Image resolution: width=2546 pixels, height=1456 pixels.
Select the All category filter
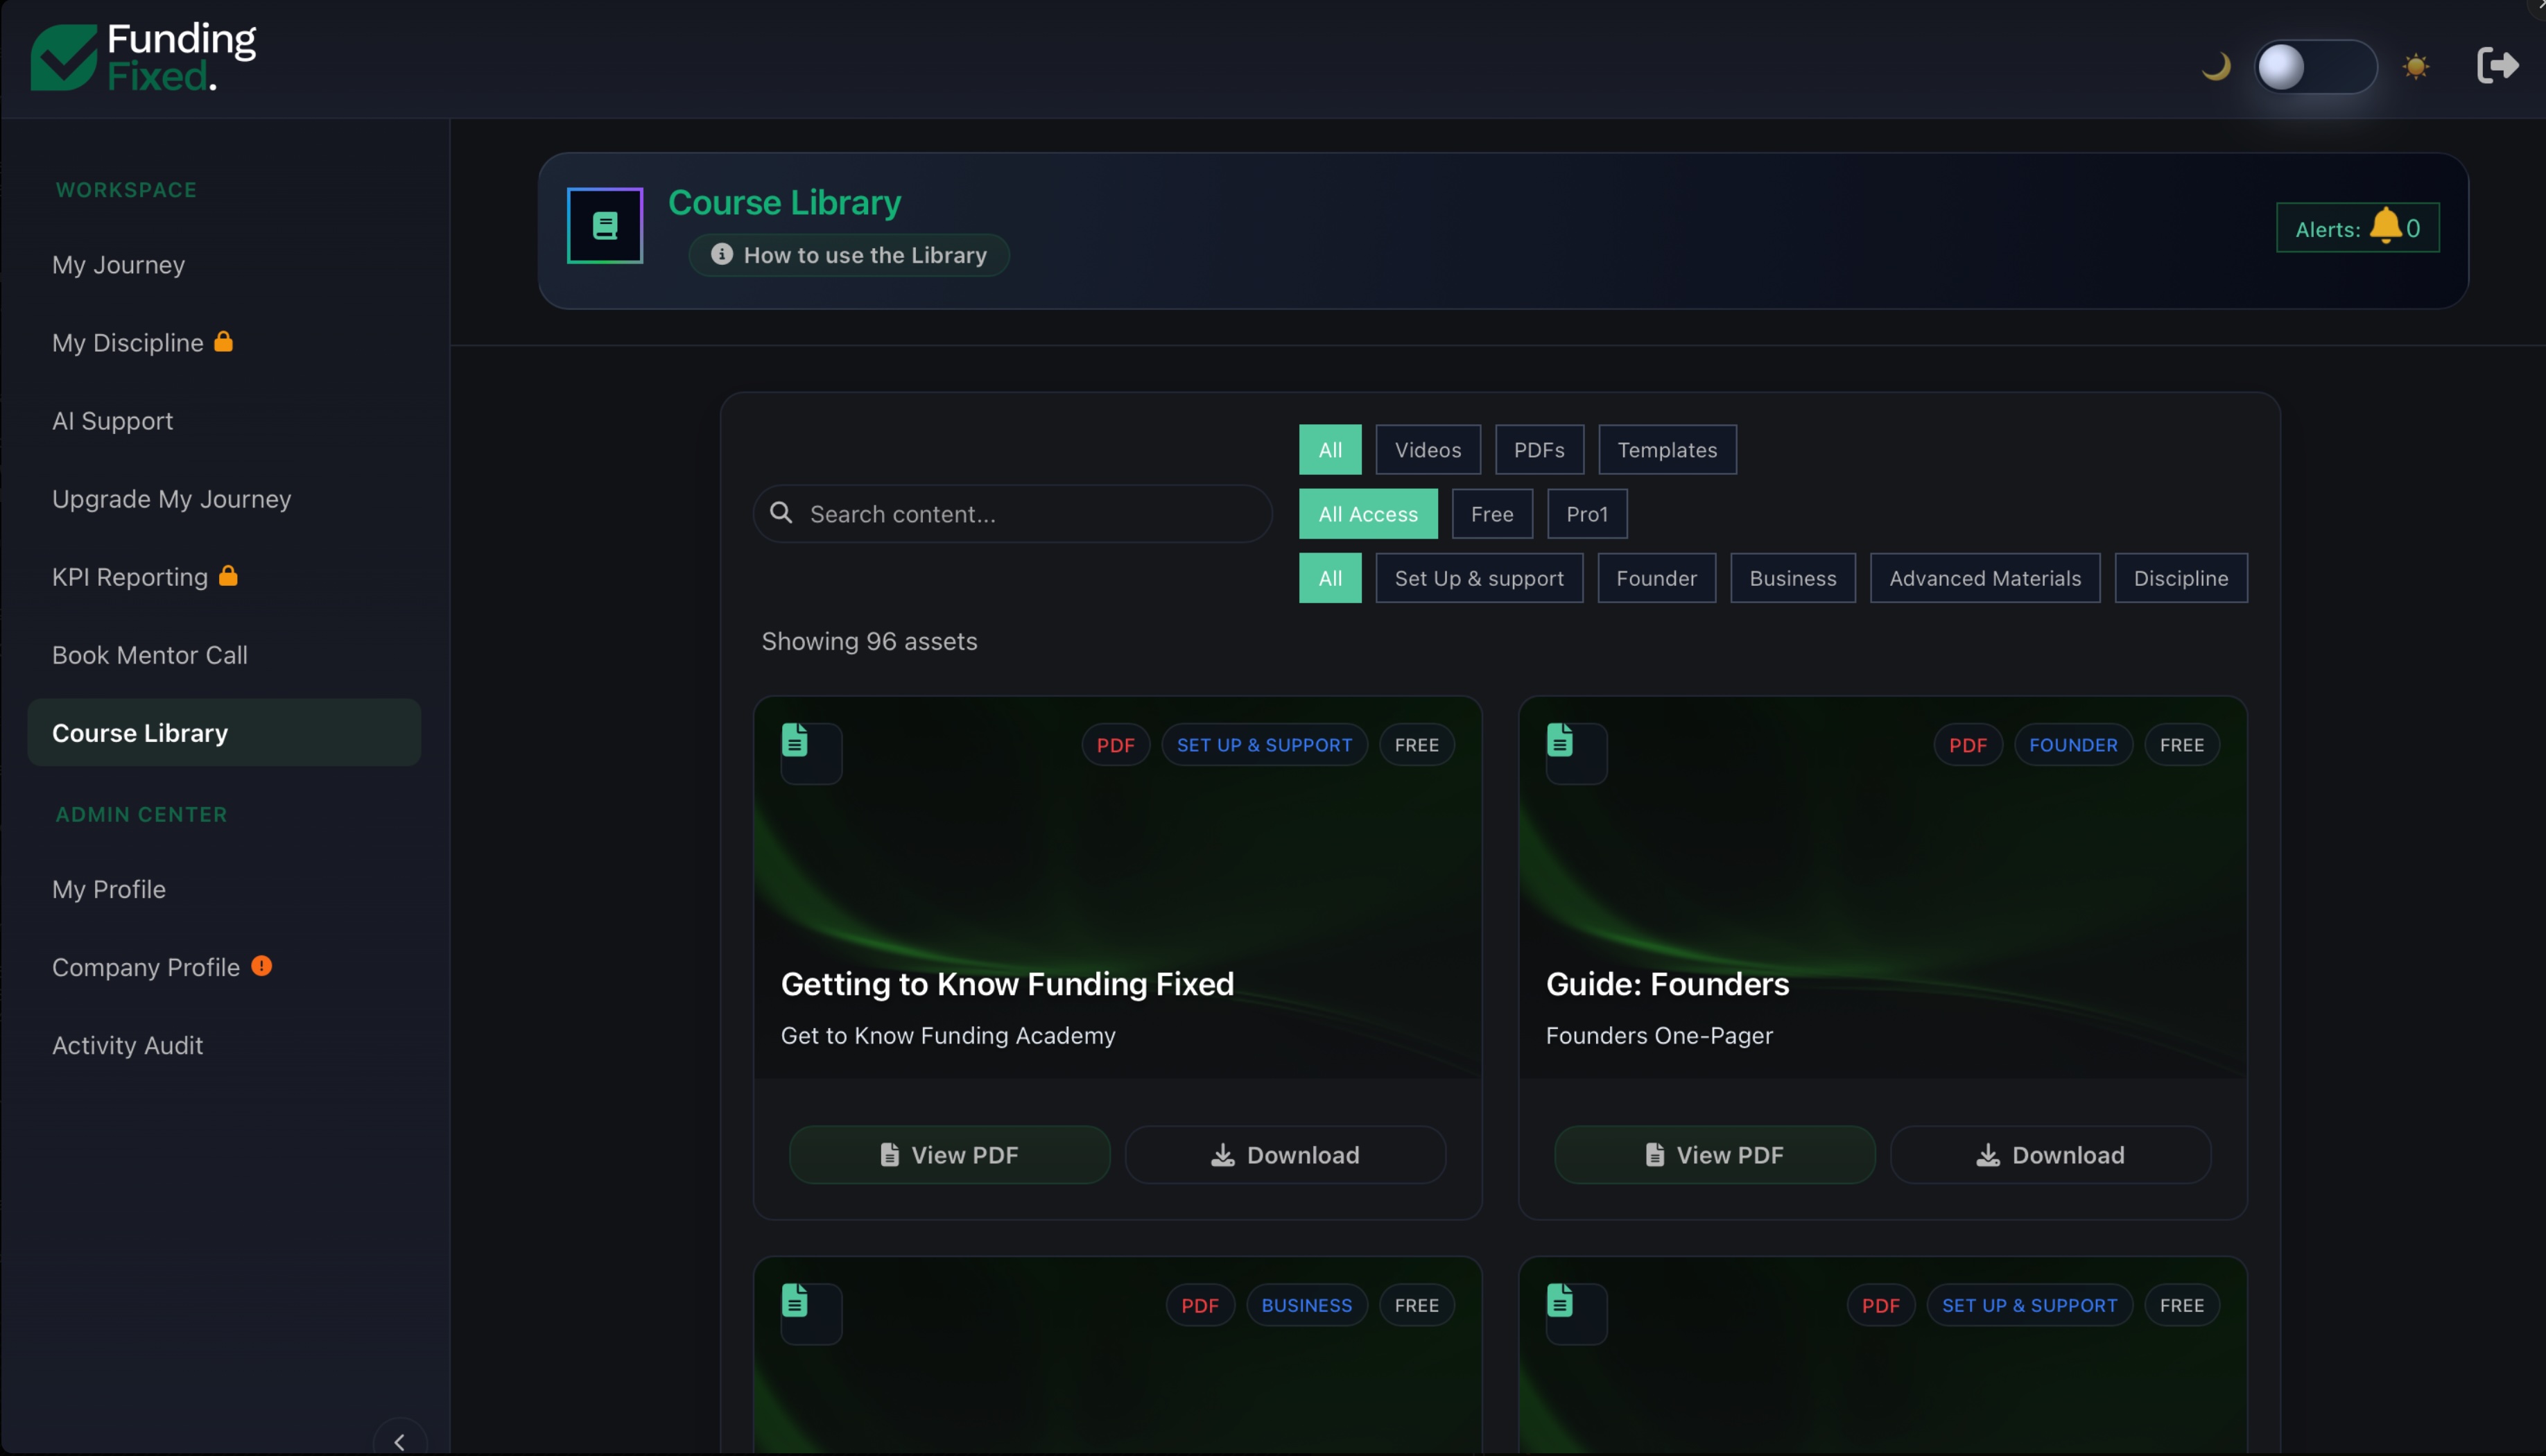1330,578
